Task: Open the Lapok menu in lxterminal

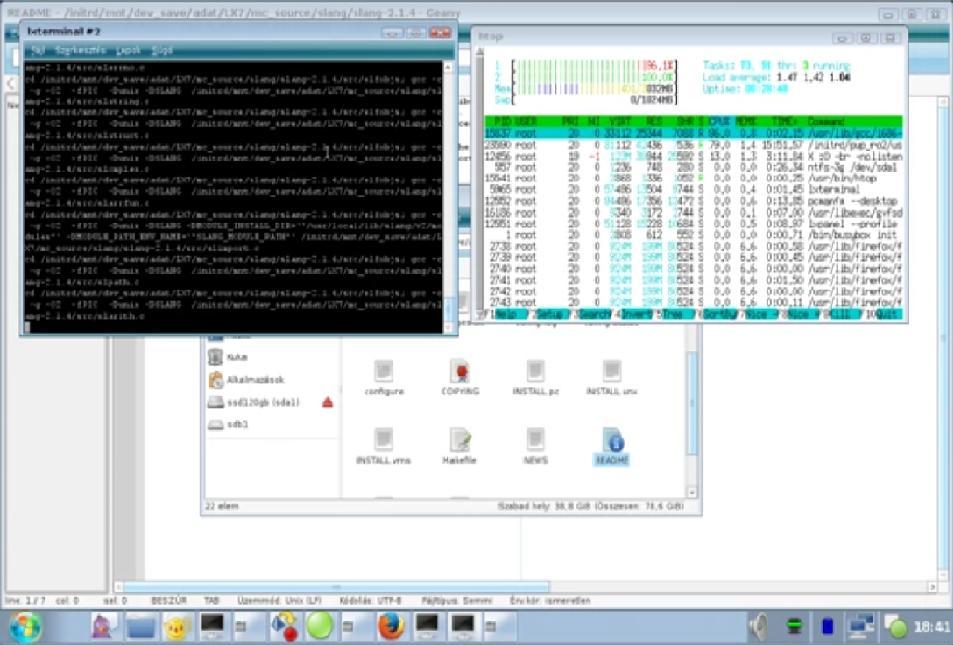Action: (x=128, y=49)
